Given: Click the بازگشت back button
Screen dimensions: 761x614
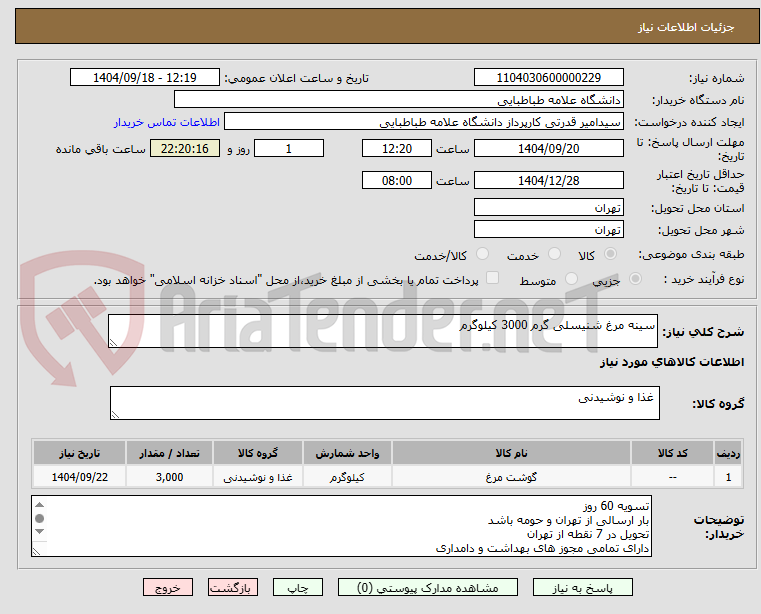Looking at the screenshot, I should (x=232, y=587).
